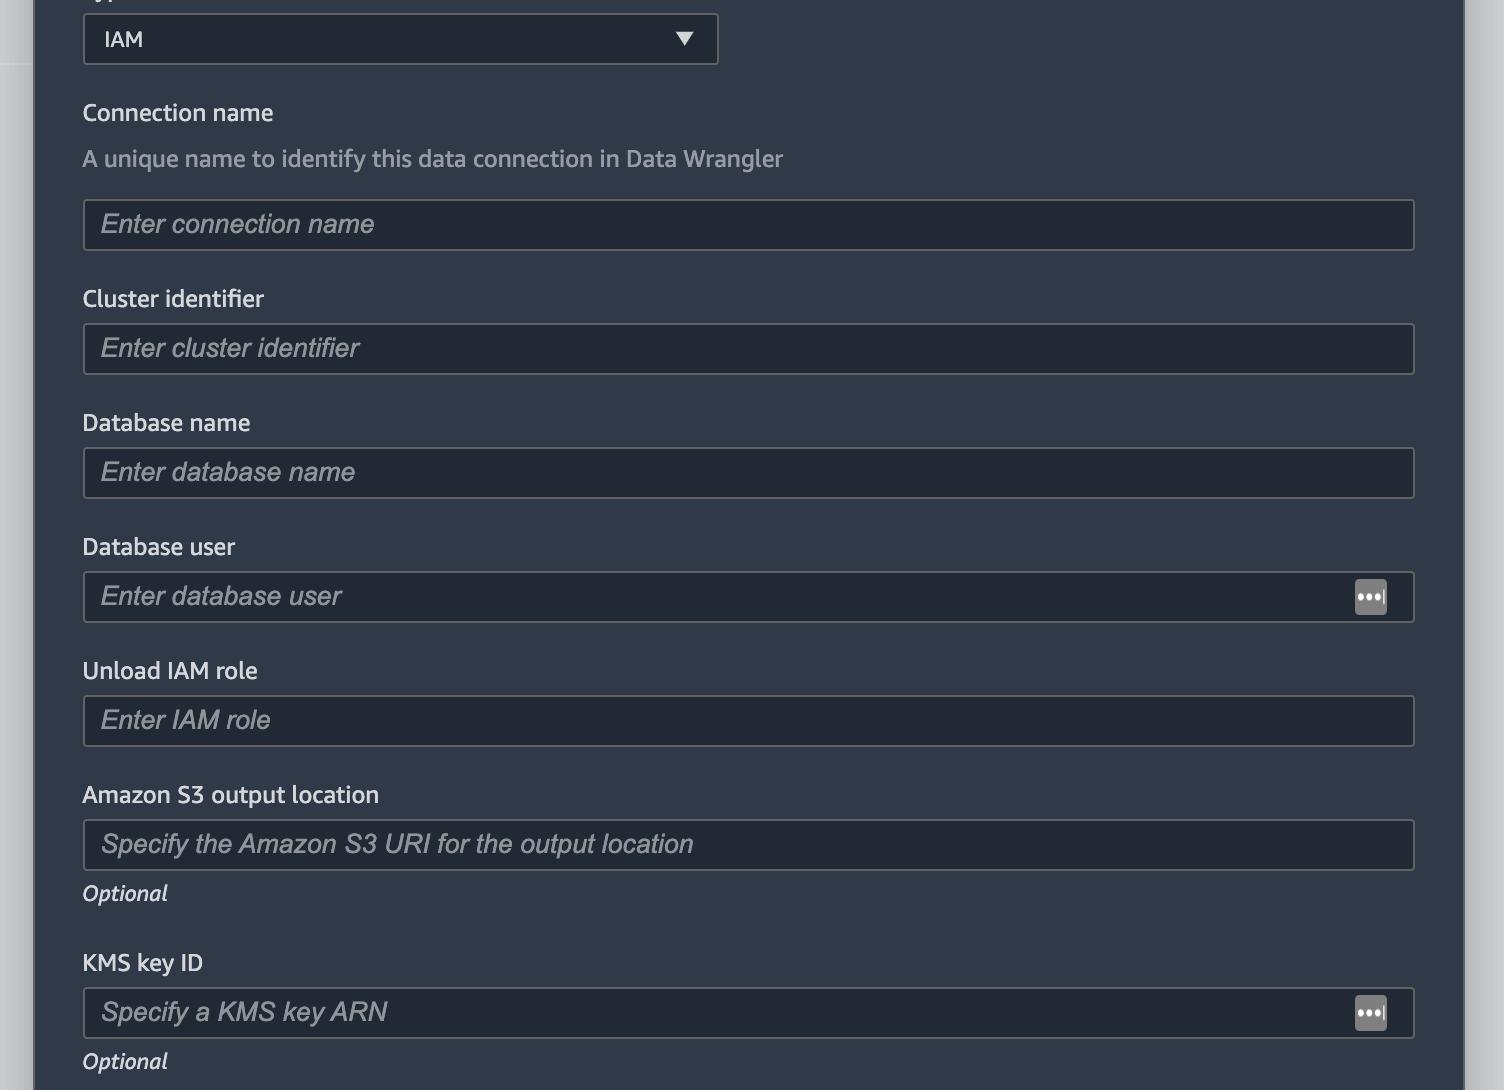Screen dimensions: 1504x1090
Task: Click the Enter IAM role input
Action: click(748, 721)
